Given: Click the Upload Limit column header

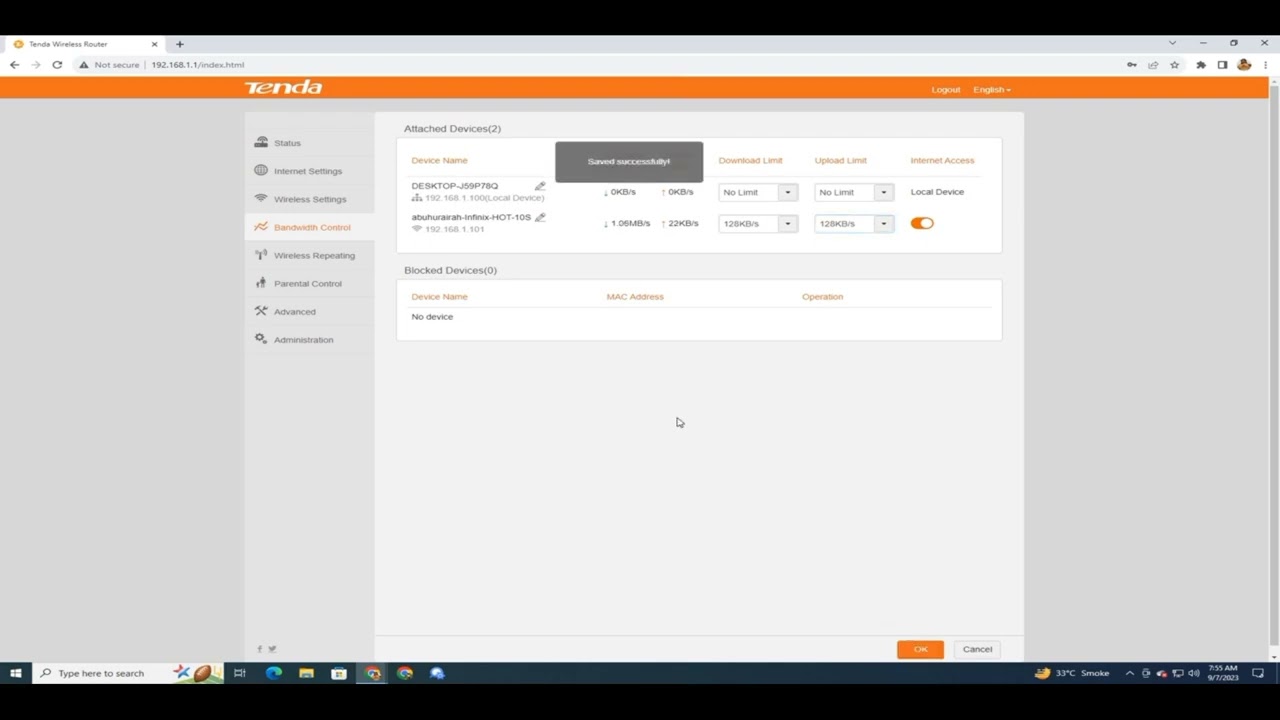Looking at the screenshot, I should (x=840, y=160).
